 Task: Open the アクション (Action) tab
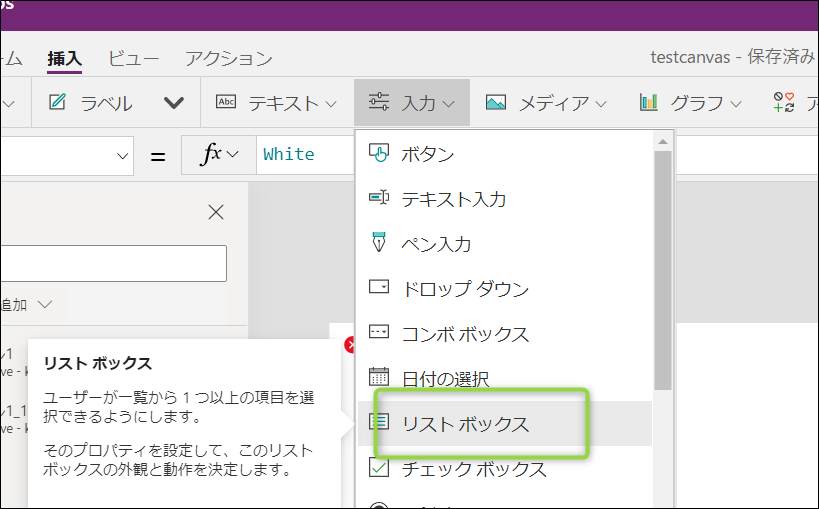tap(229, 59)
